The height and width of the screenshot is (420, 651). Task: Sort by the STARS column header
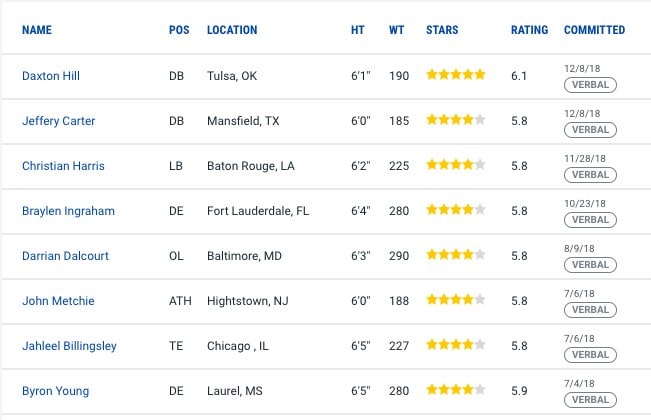(x=442, y=30)
